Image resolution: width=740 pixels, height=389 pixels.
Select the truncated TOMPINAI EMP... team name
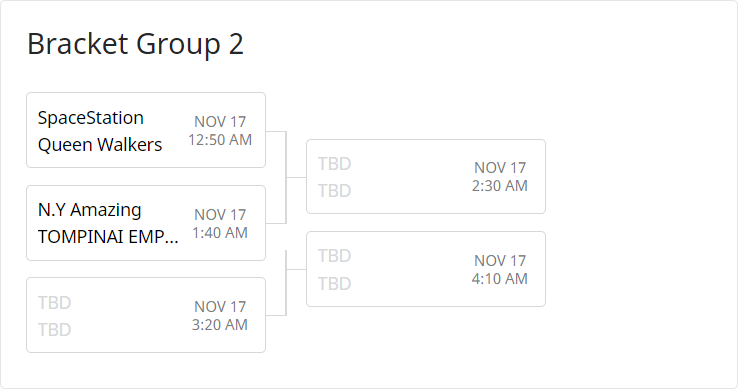coord(108,237)
